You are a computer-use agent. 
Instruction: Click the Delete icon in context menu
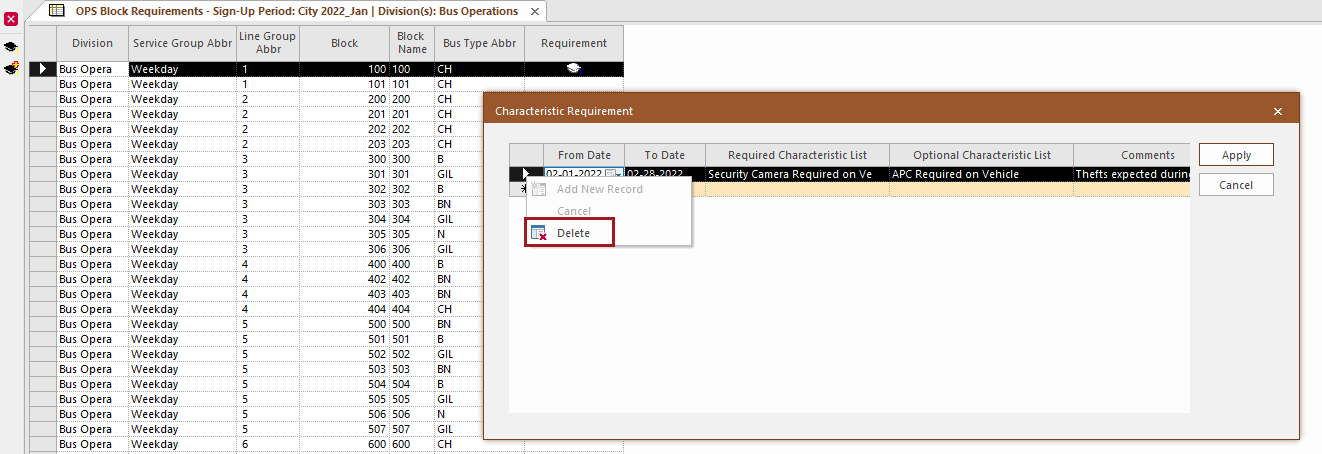539,233
